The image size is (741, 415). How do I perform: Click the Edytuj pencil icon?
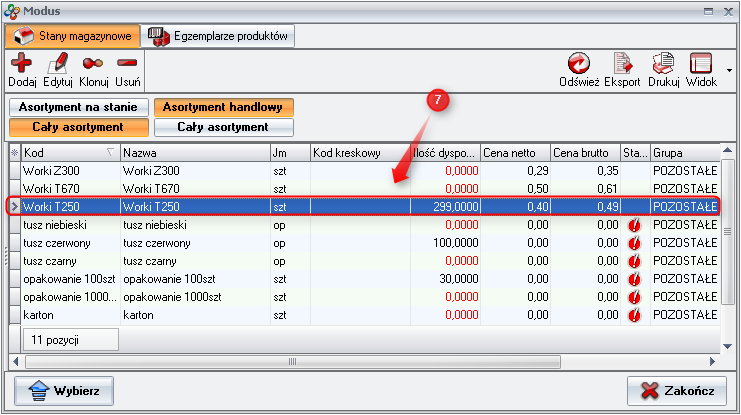(x=58, y=64)
